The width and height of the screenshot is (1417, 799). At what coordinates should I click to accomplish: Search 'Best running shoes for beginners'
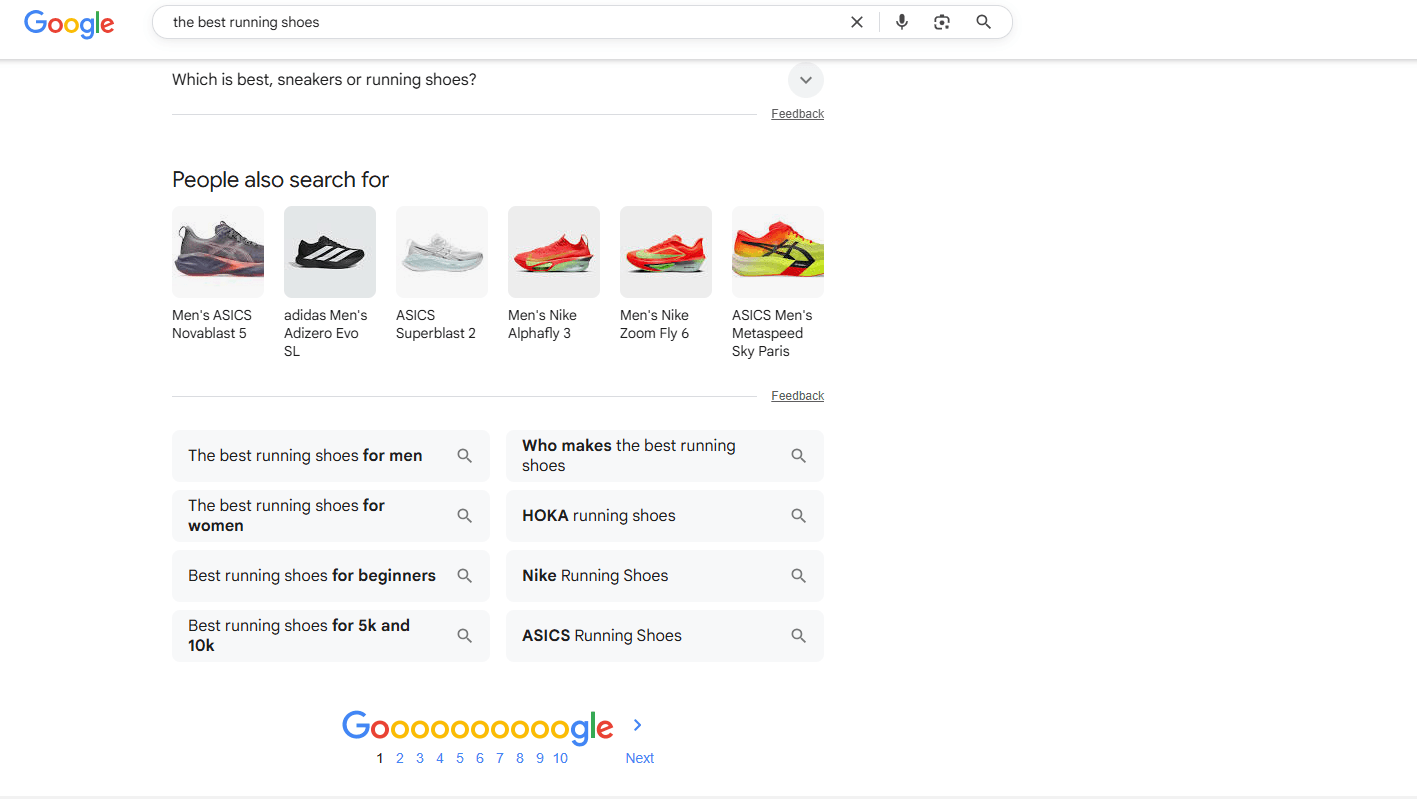pos(331,576)
